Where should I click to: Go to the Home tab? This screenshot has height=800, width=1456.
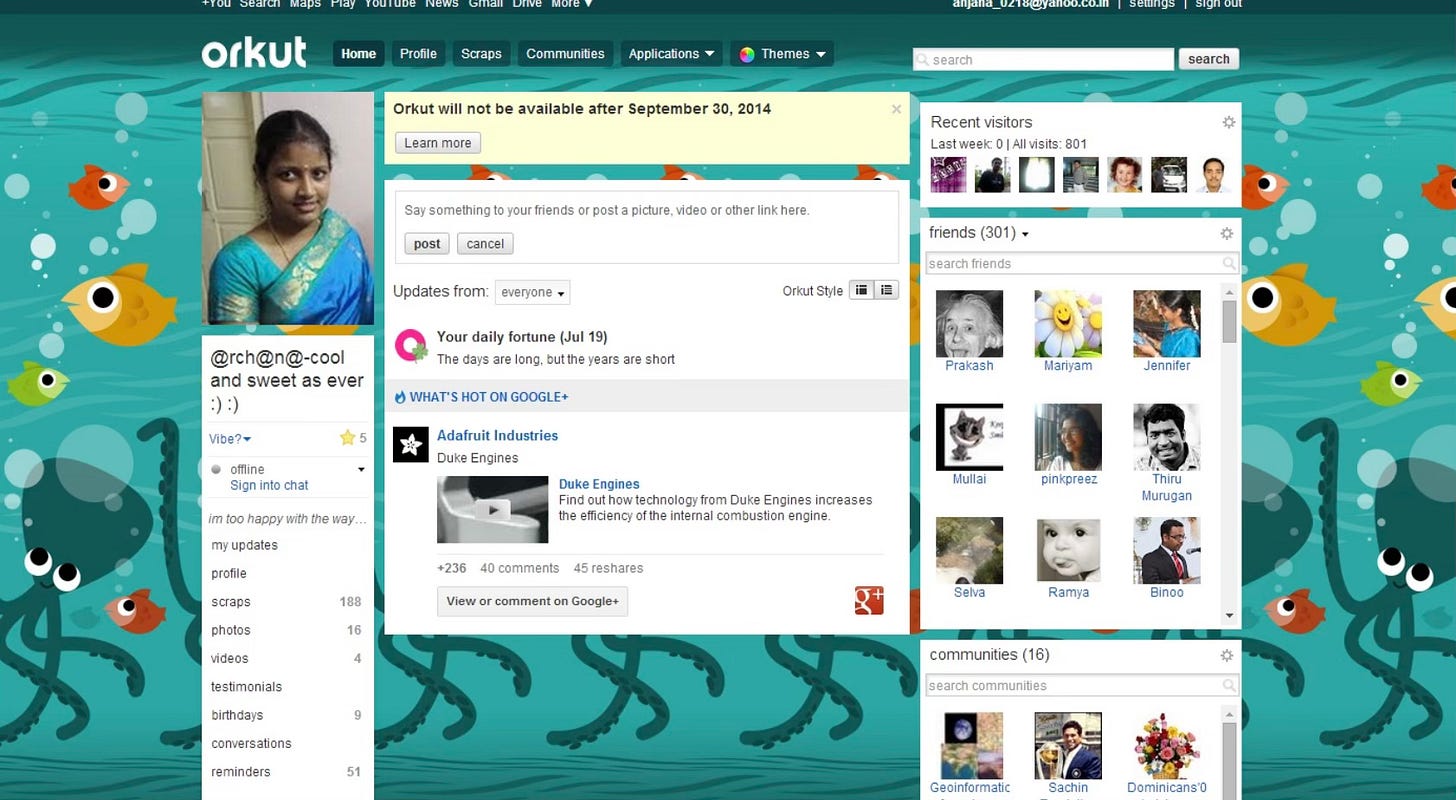[x=358, y=54]
